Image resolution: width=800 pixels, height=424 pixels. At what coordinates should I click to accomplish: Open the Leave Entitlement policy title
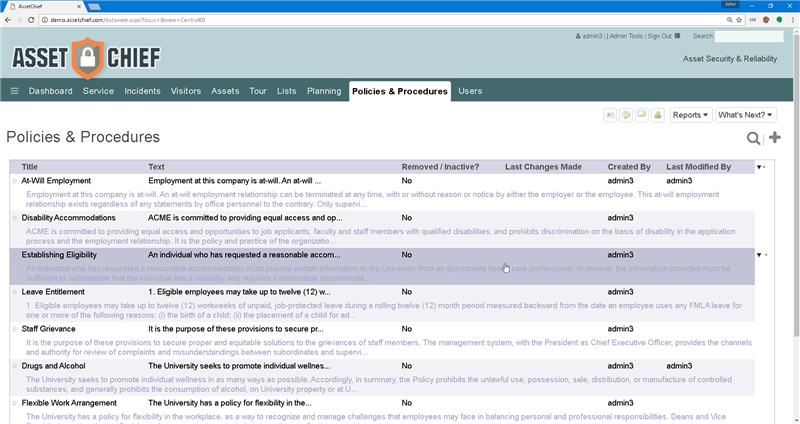(53, 292)
